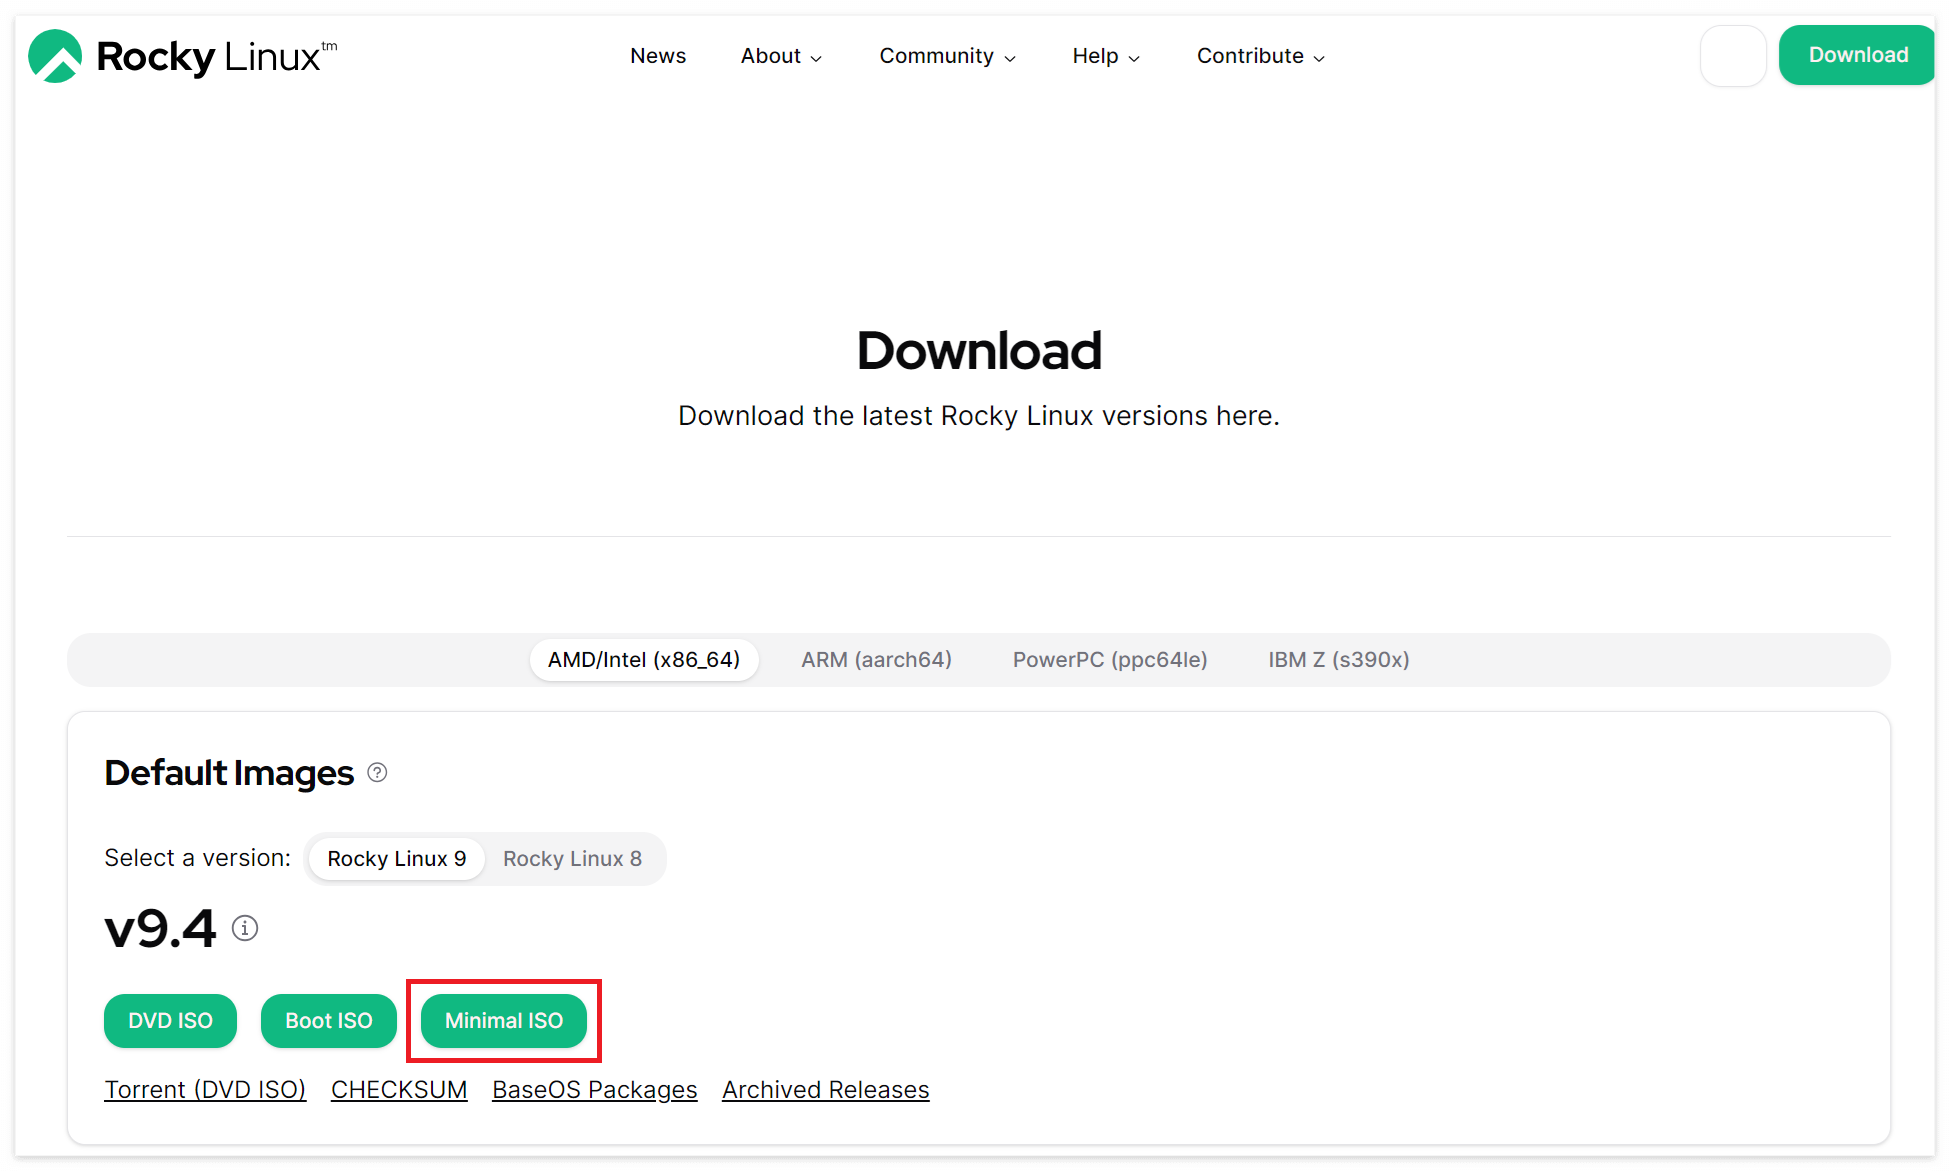Click the green Download button in header
Viewport: 1950px width, 1171px height.
1857,56
